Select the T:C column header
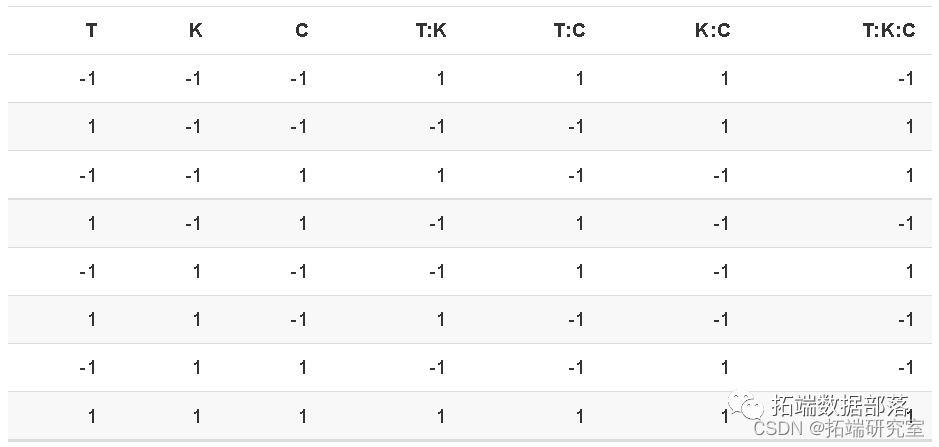This screenshot has width=939, height=447. coord(569,31)
